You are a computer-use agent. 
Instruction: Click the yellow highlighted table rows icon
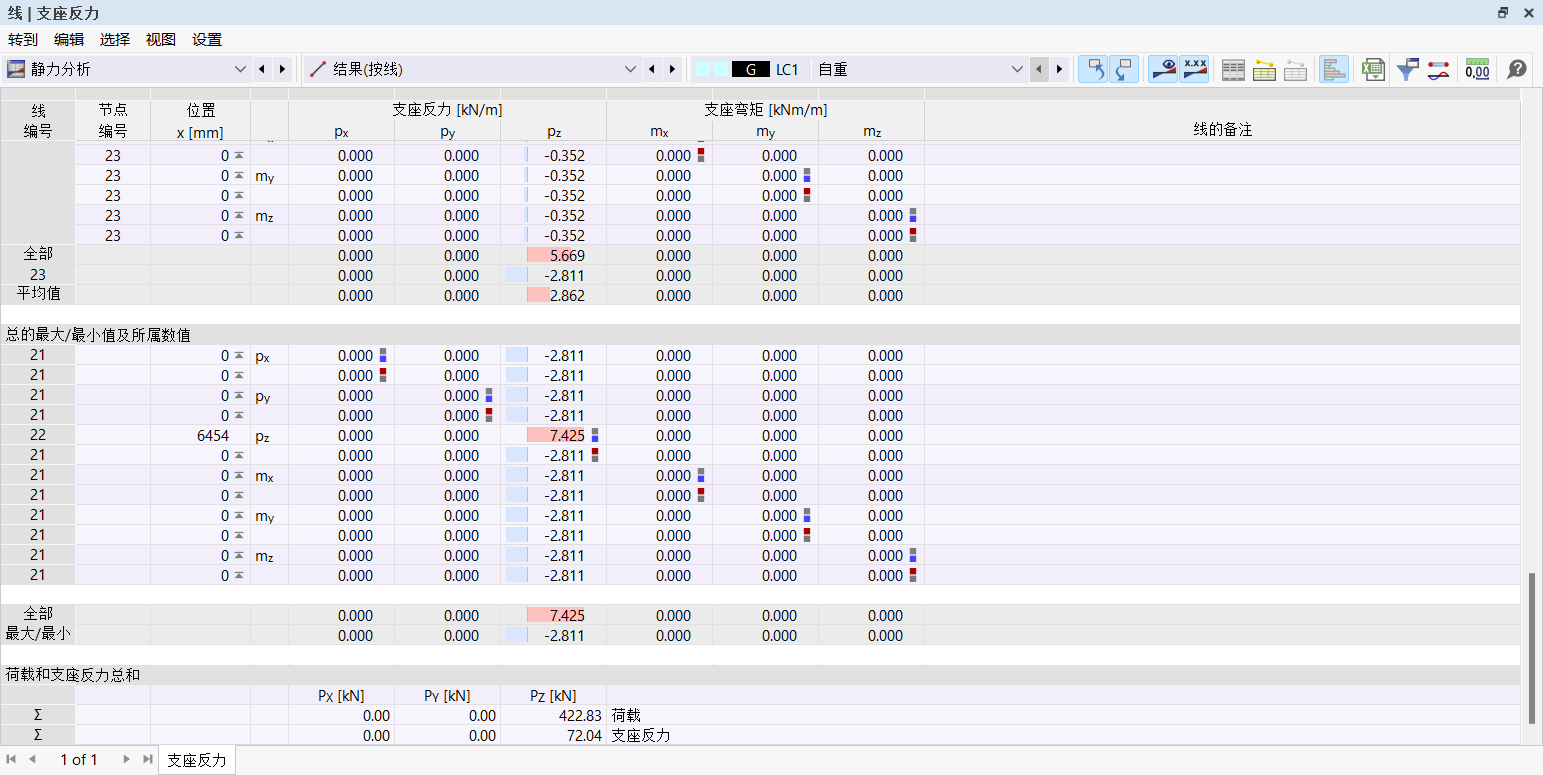pyautogui.click(x=1264, y=69)
